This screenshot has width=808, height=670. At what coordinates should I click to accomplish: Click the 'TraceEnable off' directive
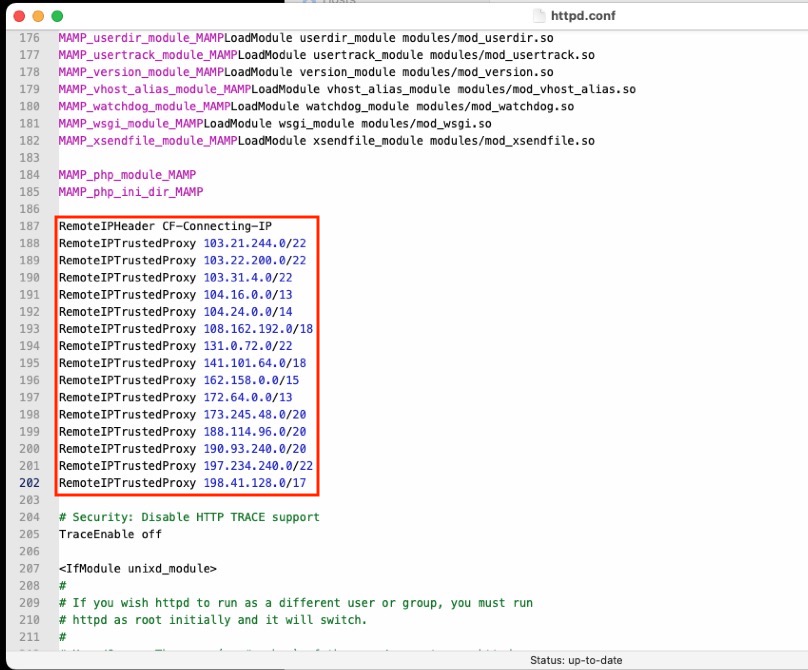(110, 534)
